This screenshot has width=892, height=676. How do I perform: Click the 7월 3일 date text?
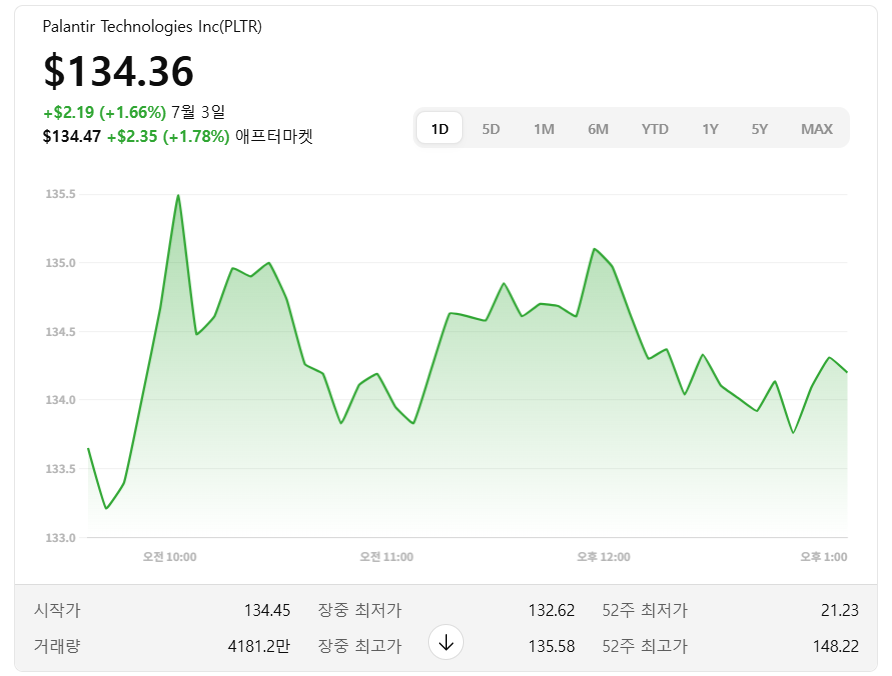(x=198, y=112)
